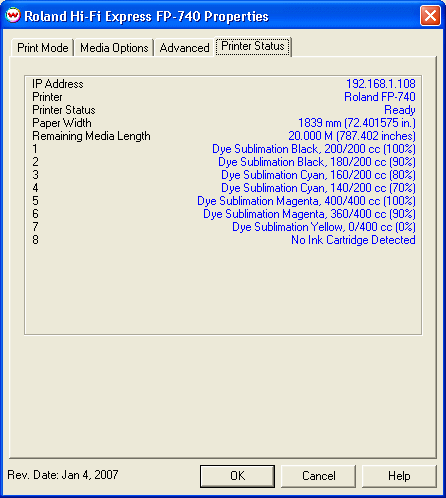Click the Cancel button
Viewport: 446px width, 498px height.
[318, 476]
